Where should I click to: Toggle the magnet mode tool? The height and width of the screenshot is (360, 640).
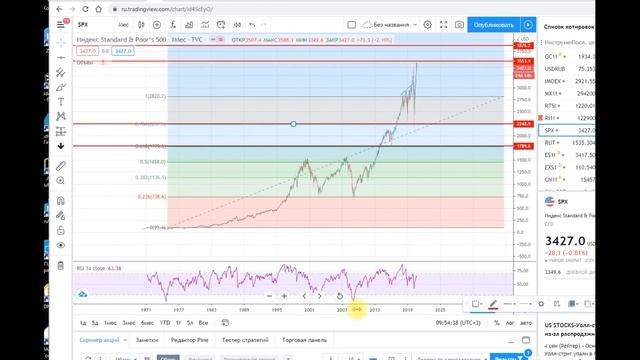click(x=61, y=200)
